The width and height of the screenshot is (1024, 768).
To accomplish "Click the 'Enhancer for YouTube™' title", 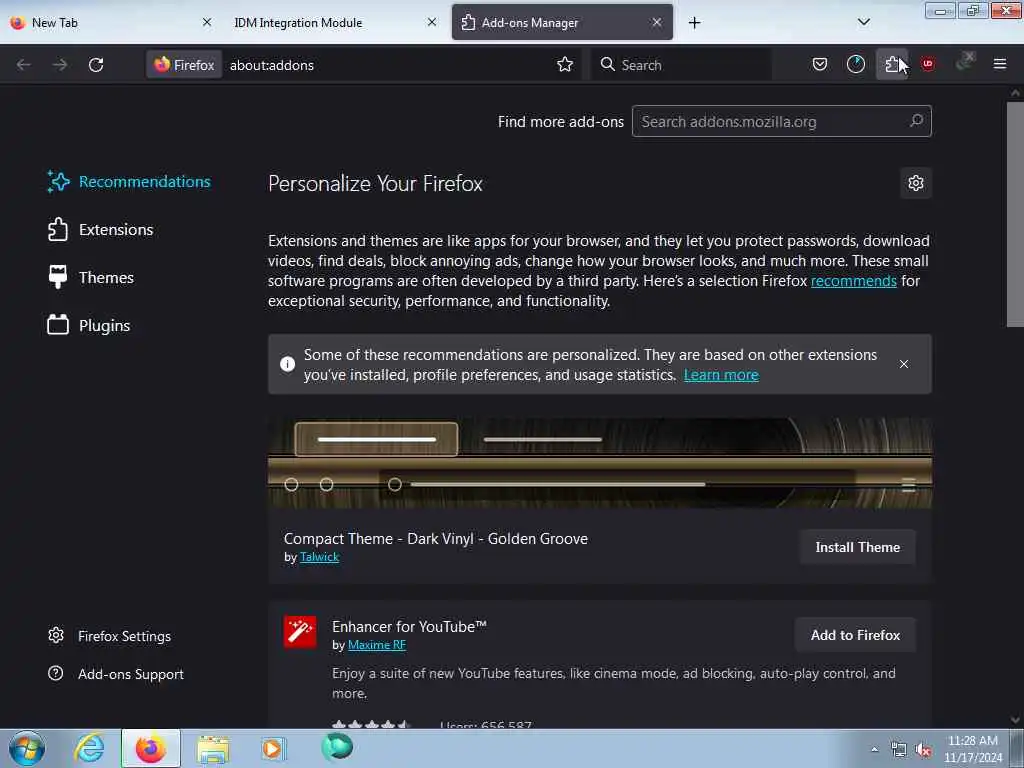I will pyautogui.click(x=409, y=627).
